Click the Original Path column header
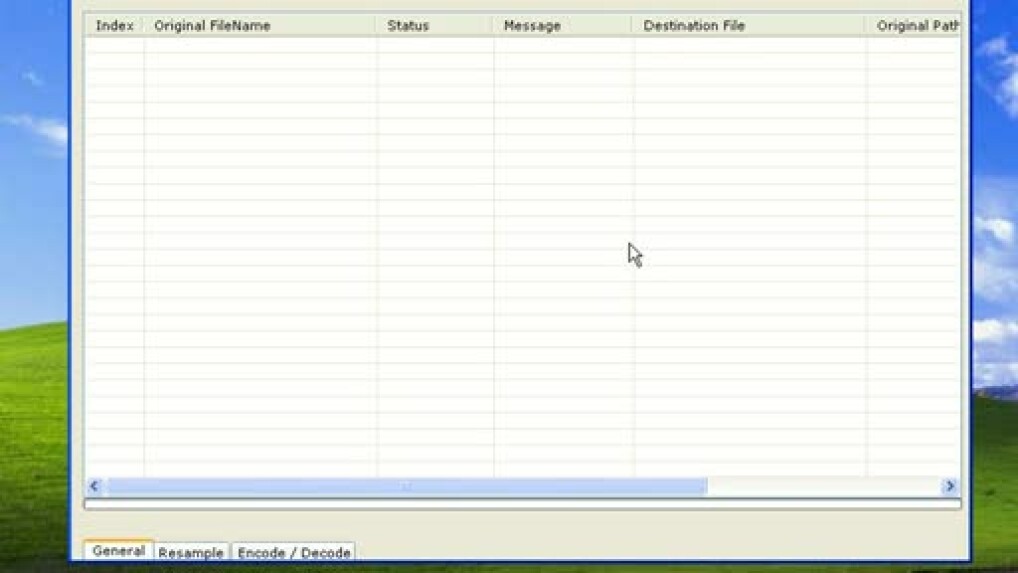 click(915, 26)
